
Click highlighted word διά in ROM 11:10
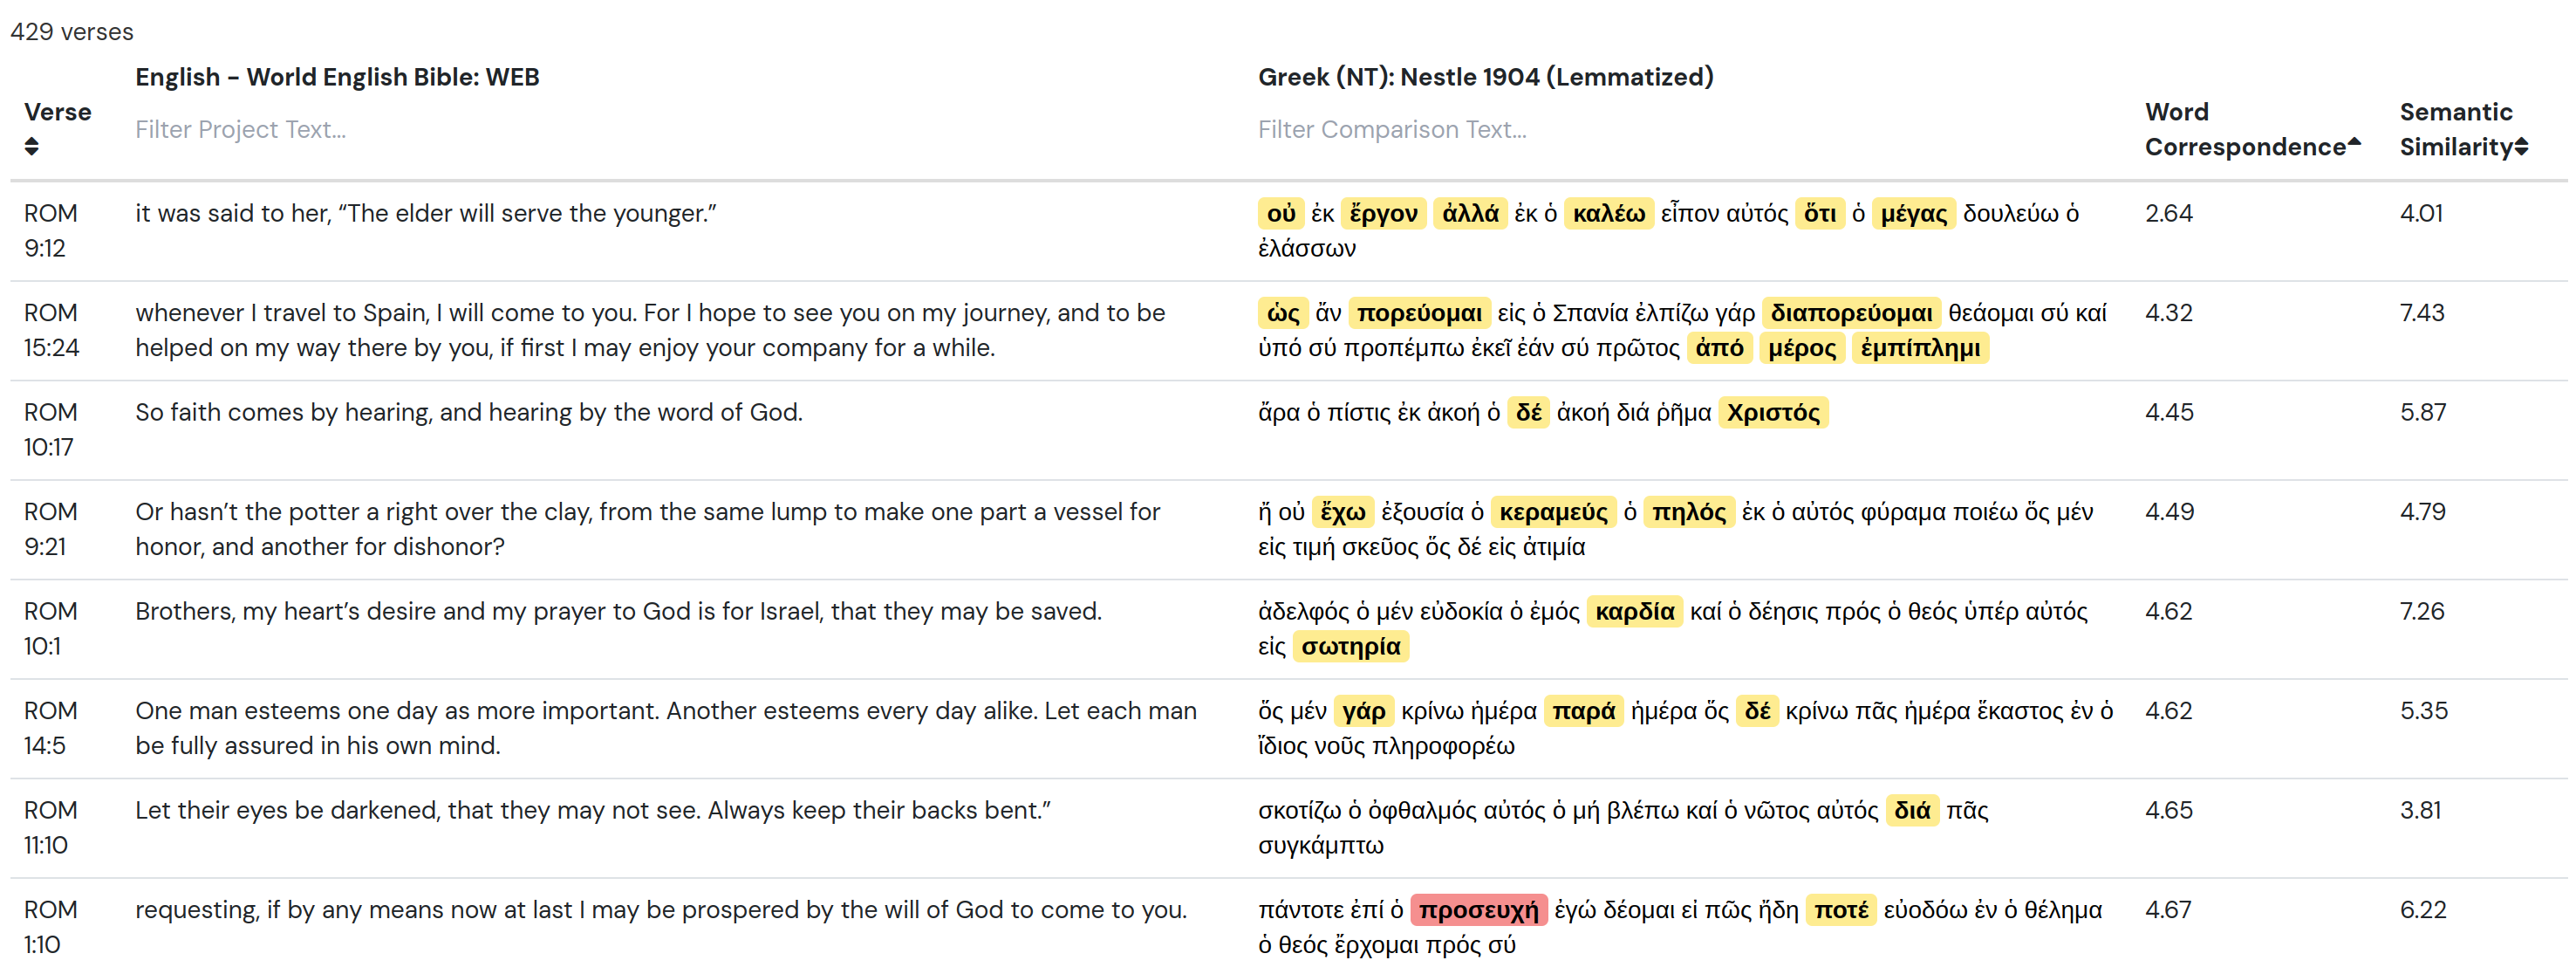pyautogui.click(x=1912, y=811)
